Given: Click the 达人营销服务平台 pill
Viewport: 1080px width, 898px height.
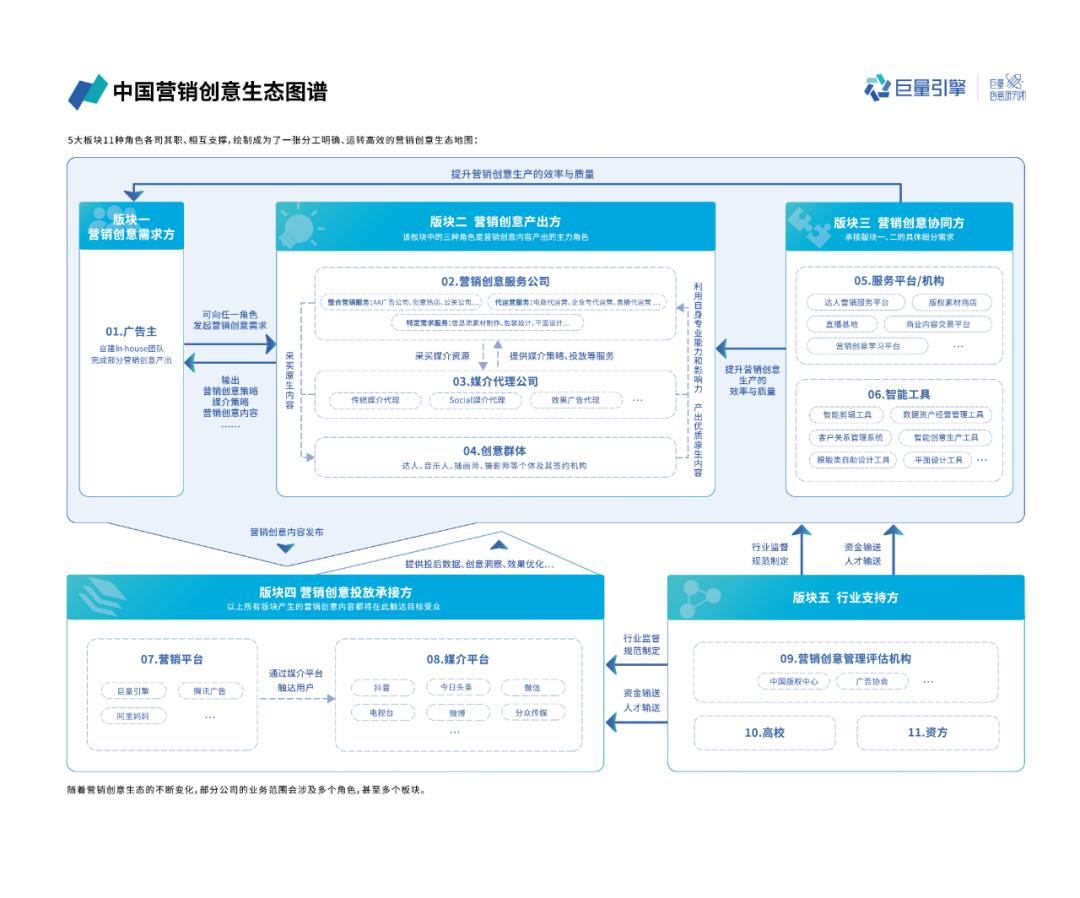Looking at the screenshot, I should pyautogui.click(x=856, y=302).
